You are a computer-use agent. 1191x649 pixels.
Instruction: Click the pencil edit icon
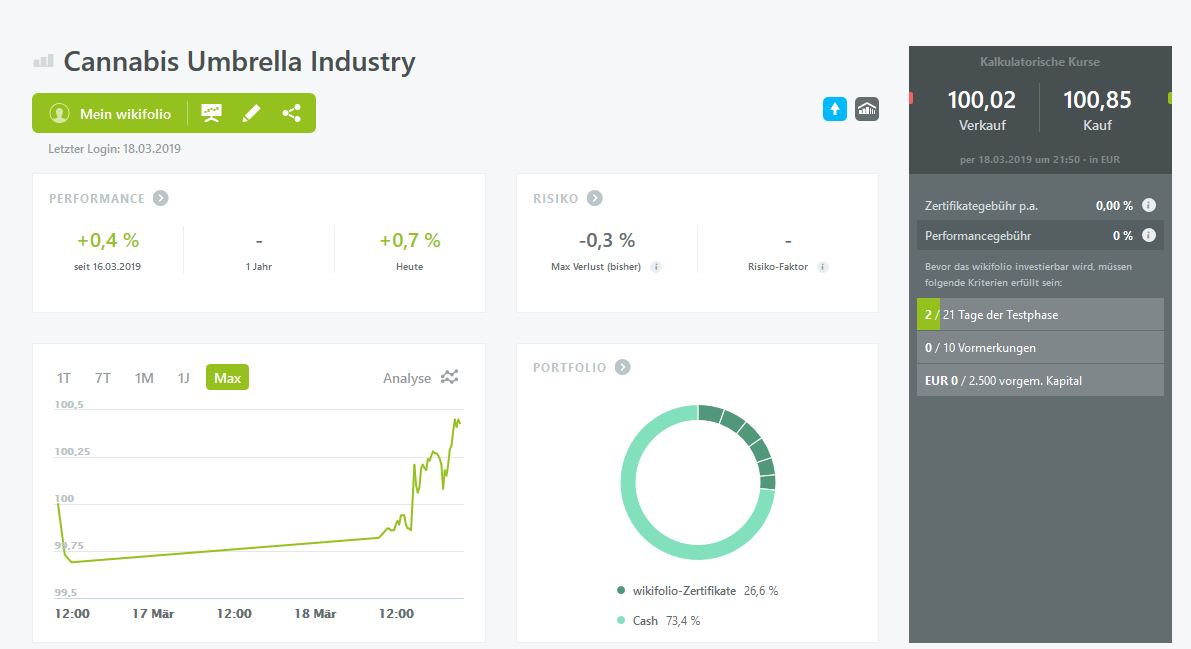251,113
